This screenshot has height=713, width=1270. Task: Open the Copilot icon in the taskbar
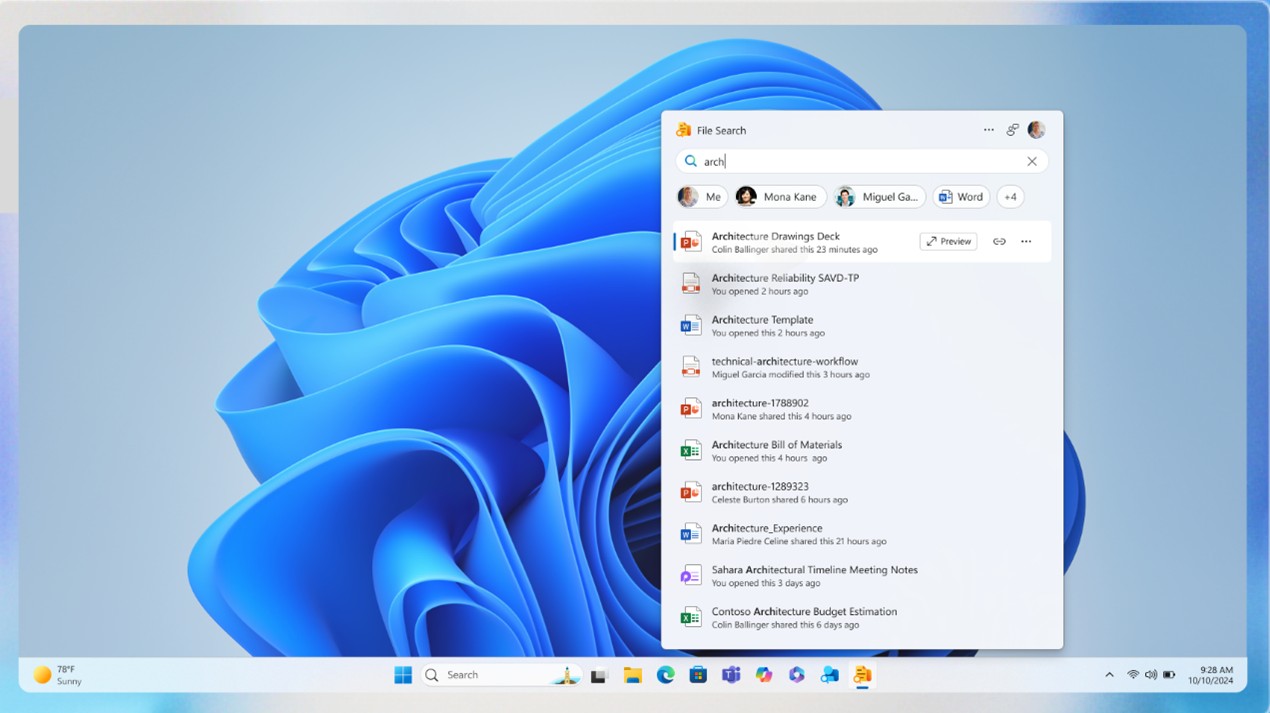click(764, 675)
